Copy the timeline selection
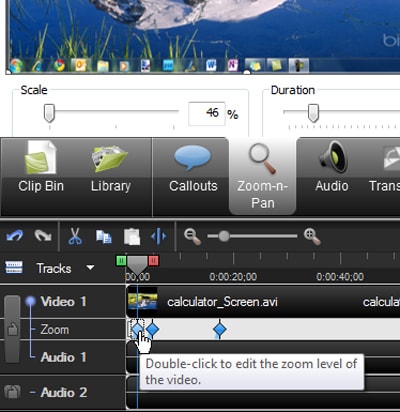 (x=104, y=237)
